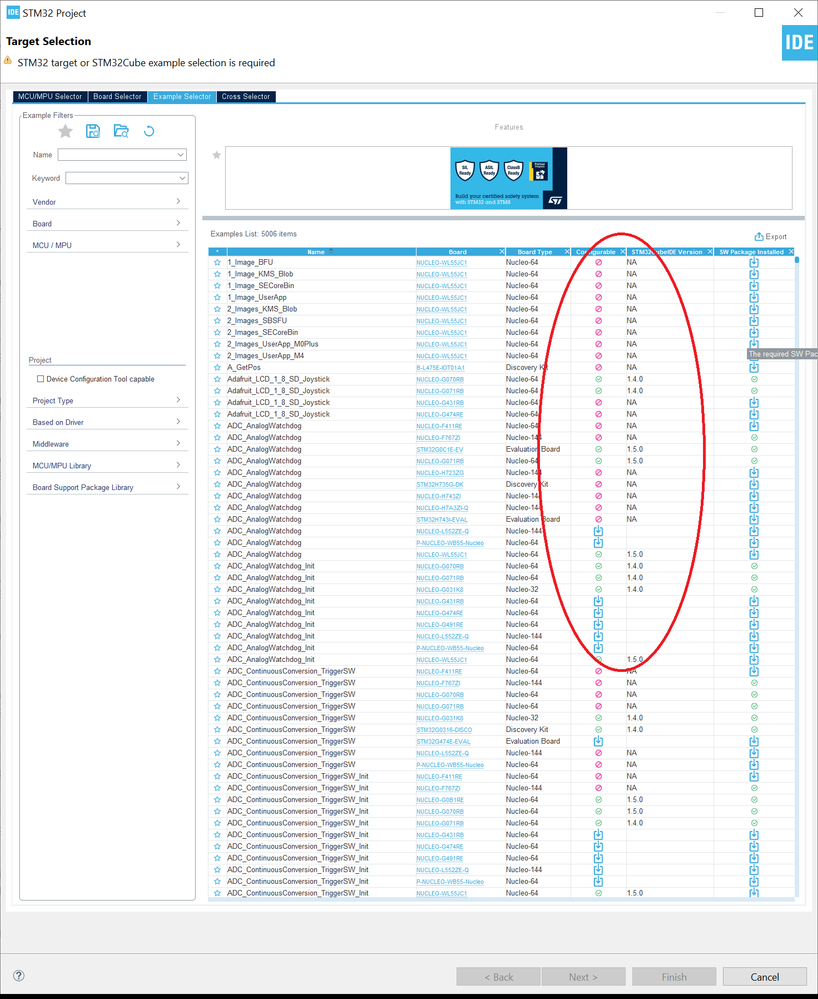Click into the Keyword filter text field
This screenshot has width=818, height=999.
click(x=120, y=178)
